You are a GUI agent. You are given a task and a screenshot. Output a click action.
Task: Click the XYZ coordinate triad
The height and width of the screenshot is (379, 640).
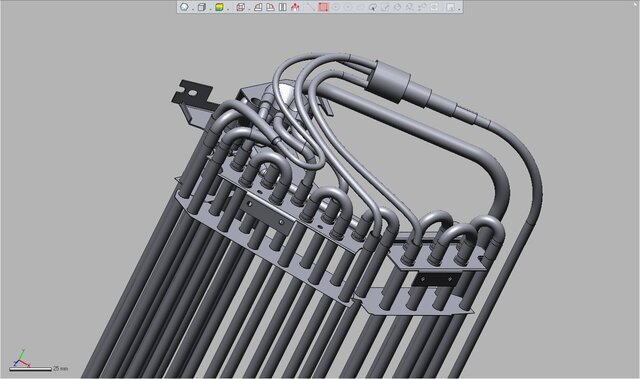[x=21, y=358]
